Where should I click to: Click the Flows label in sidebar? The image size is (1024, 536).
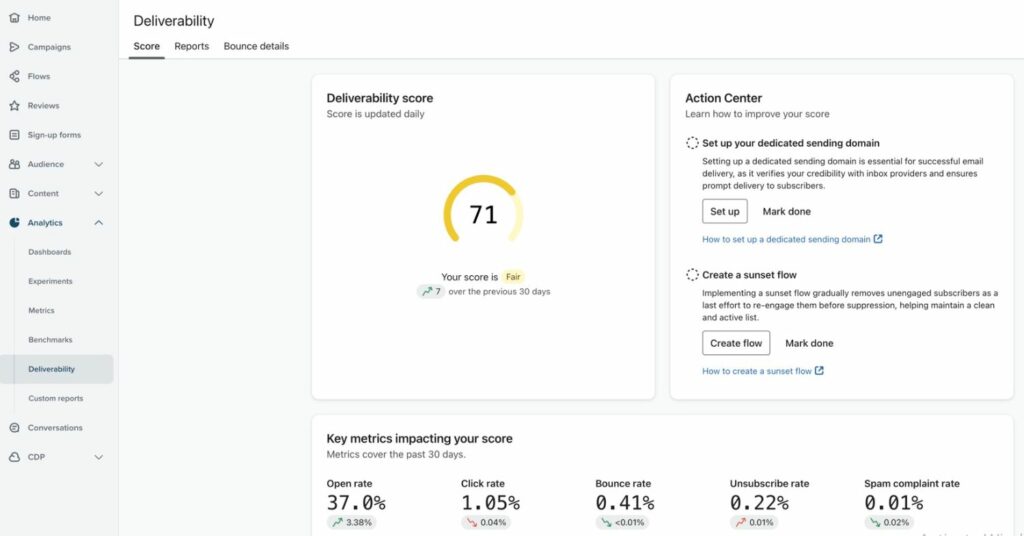(x=39, y=76)
